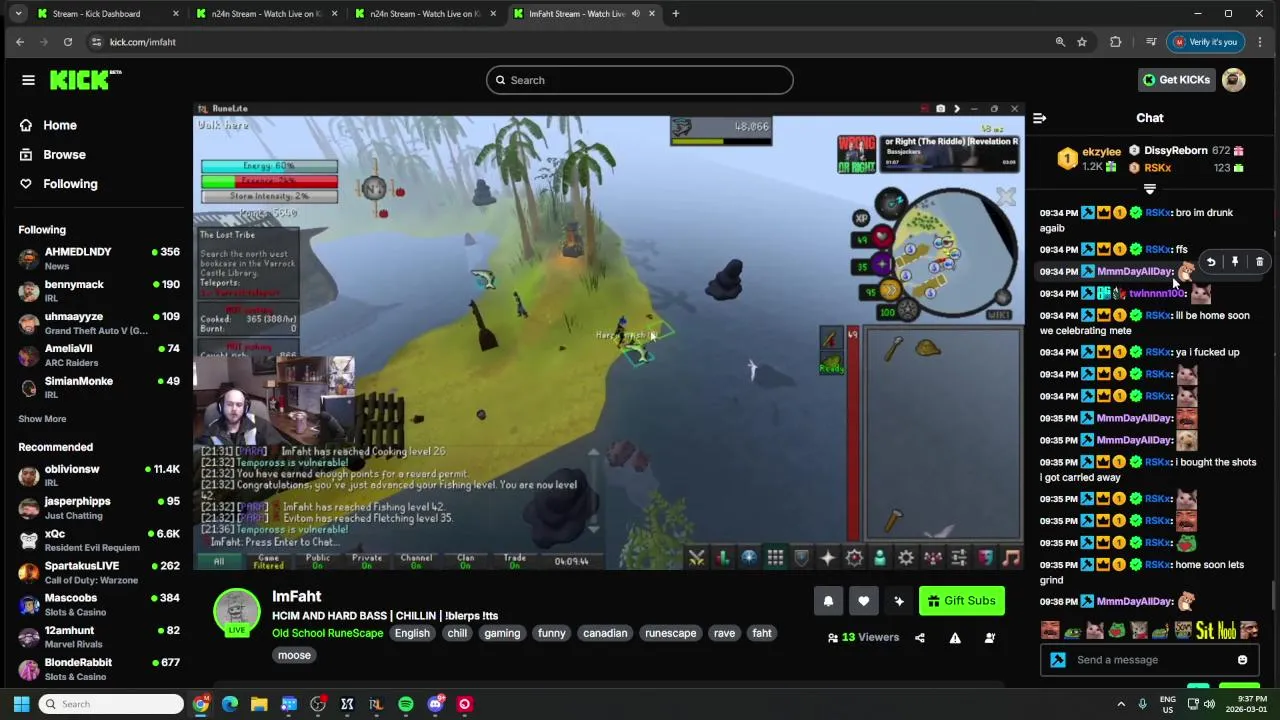
Task: Open SpartakusLIVE recommended channel
Action: click(x=98, y=572)
